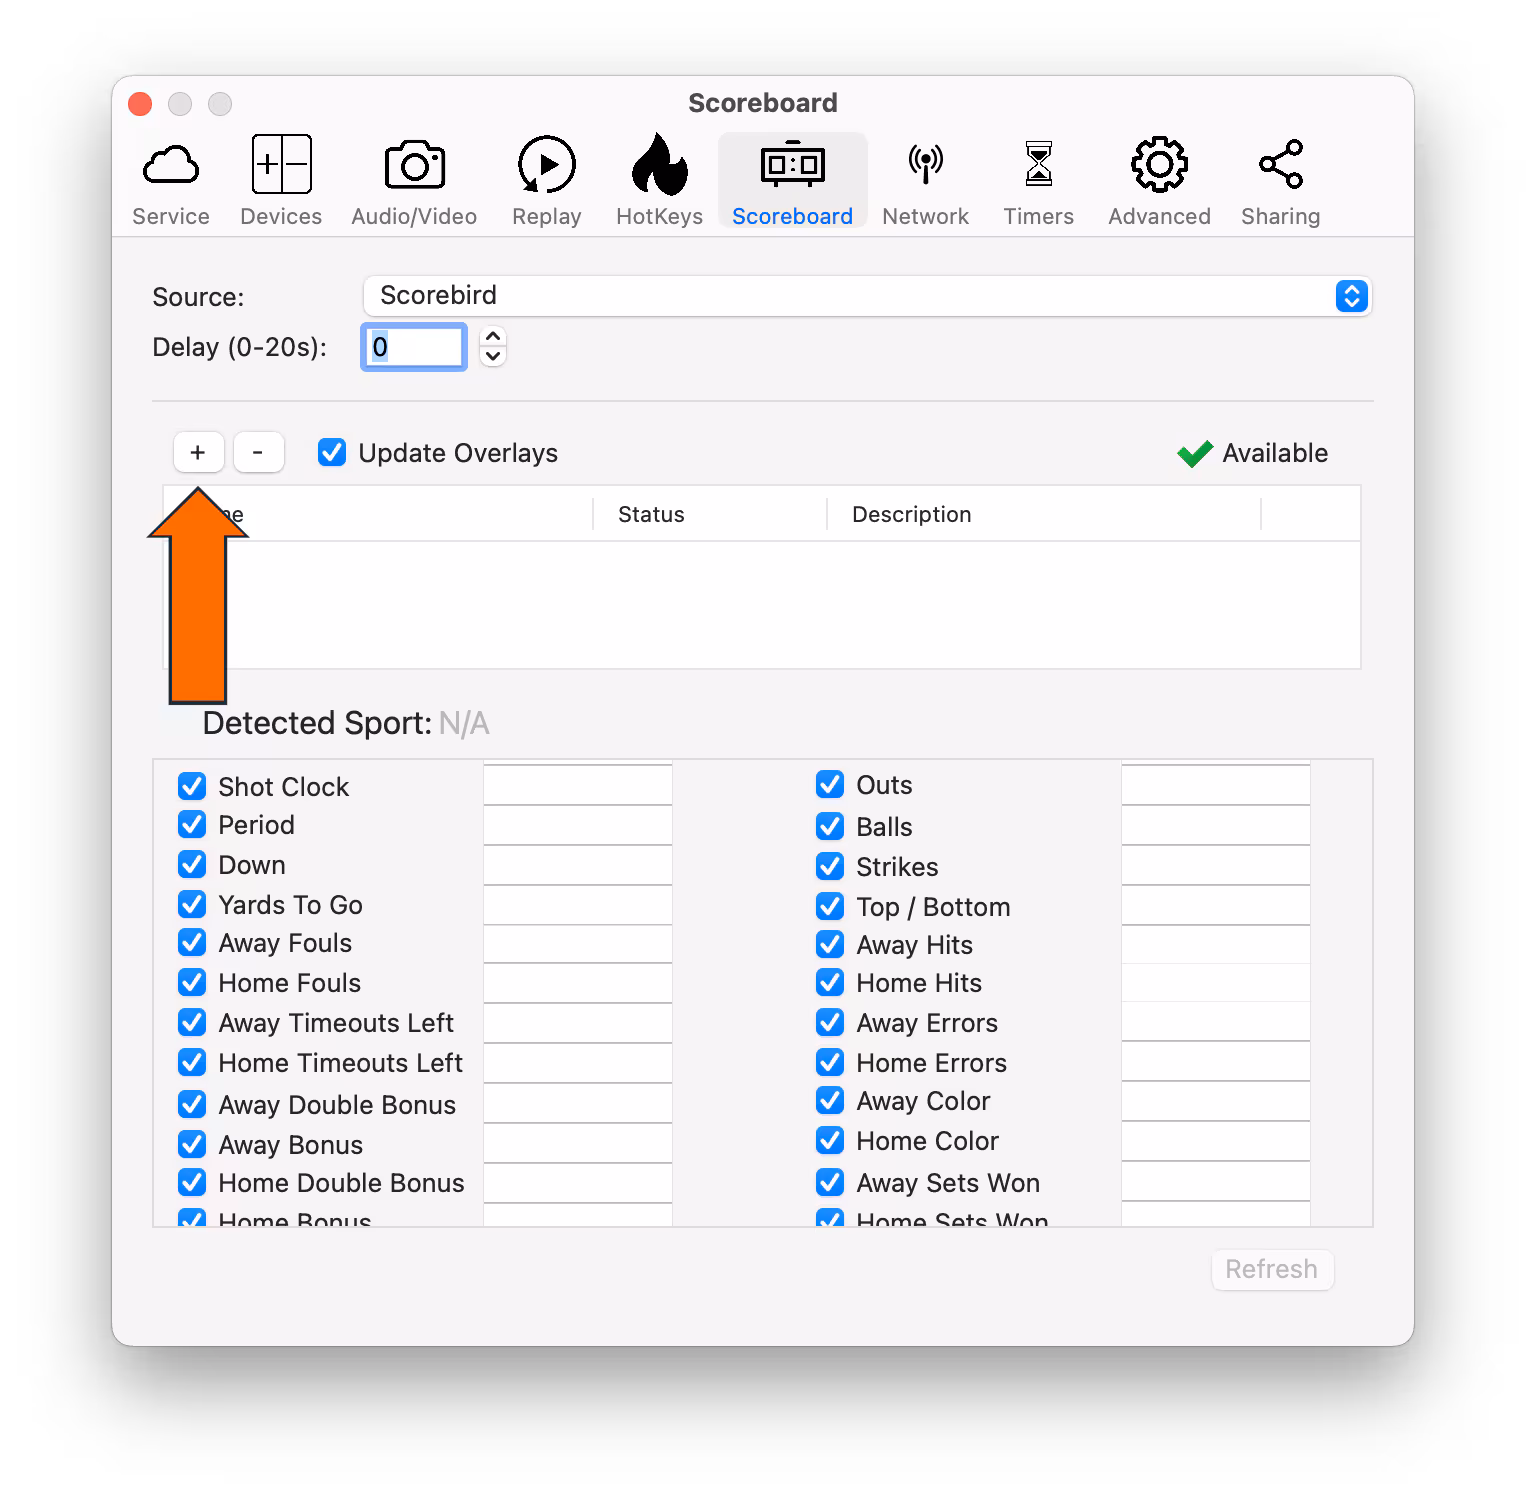Toggle the Away Sets Won checkbox
Screen dimensions: 1526x1494
[830, 1182]
